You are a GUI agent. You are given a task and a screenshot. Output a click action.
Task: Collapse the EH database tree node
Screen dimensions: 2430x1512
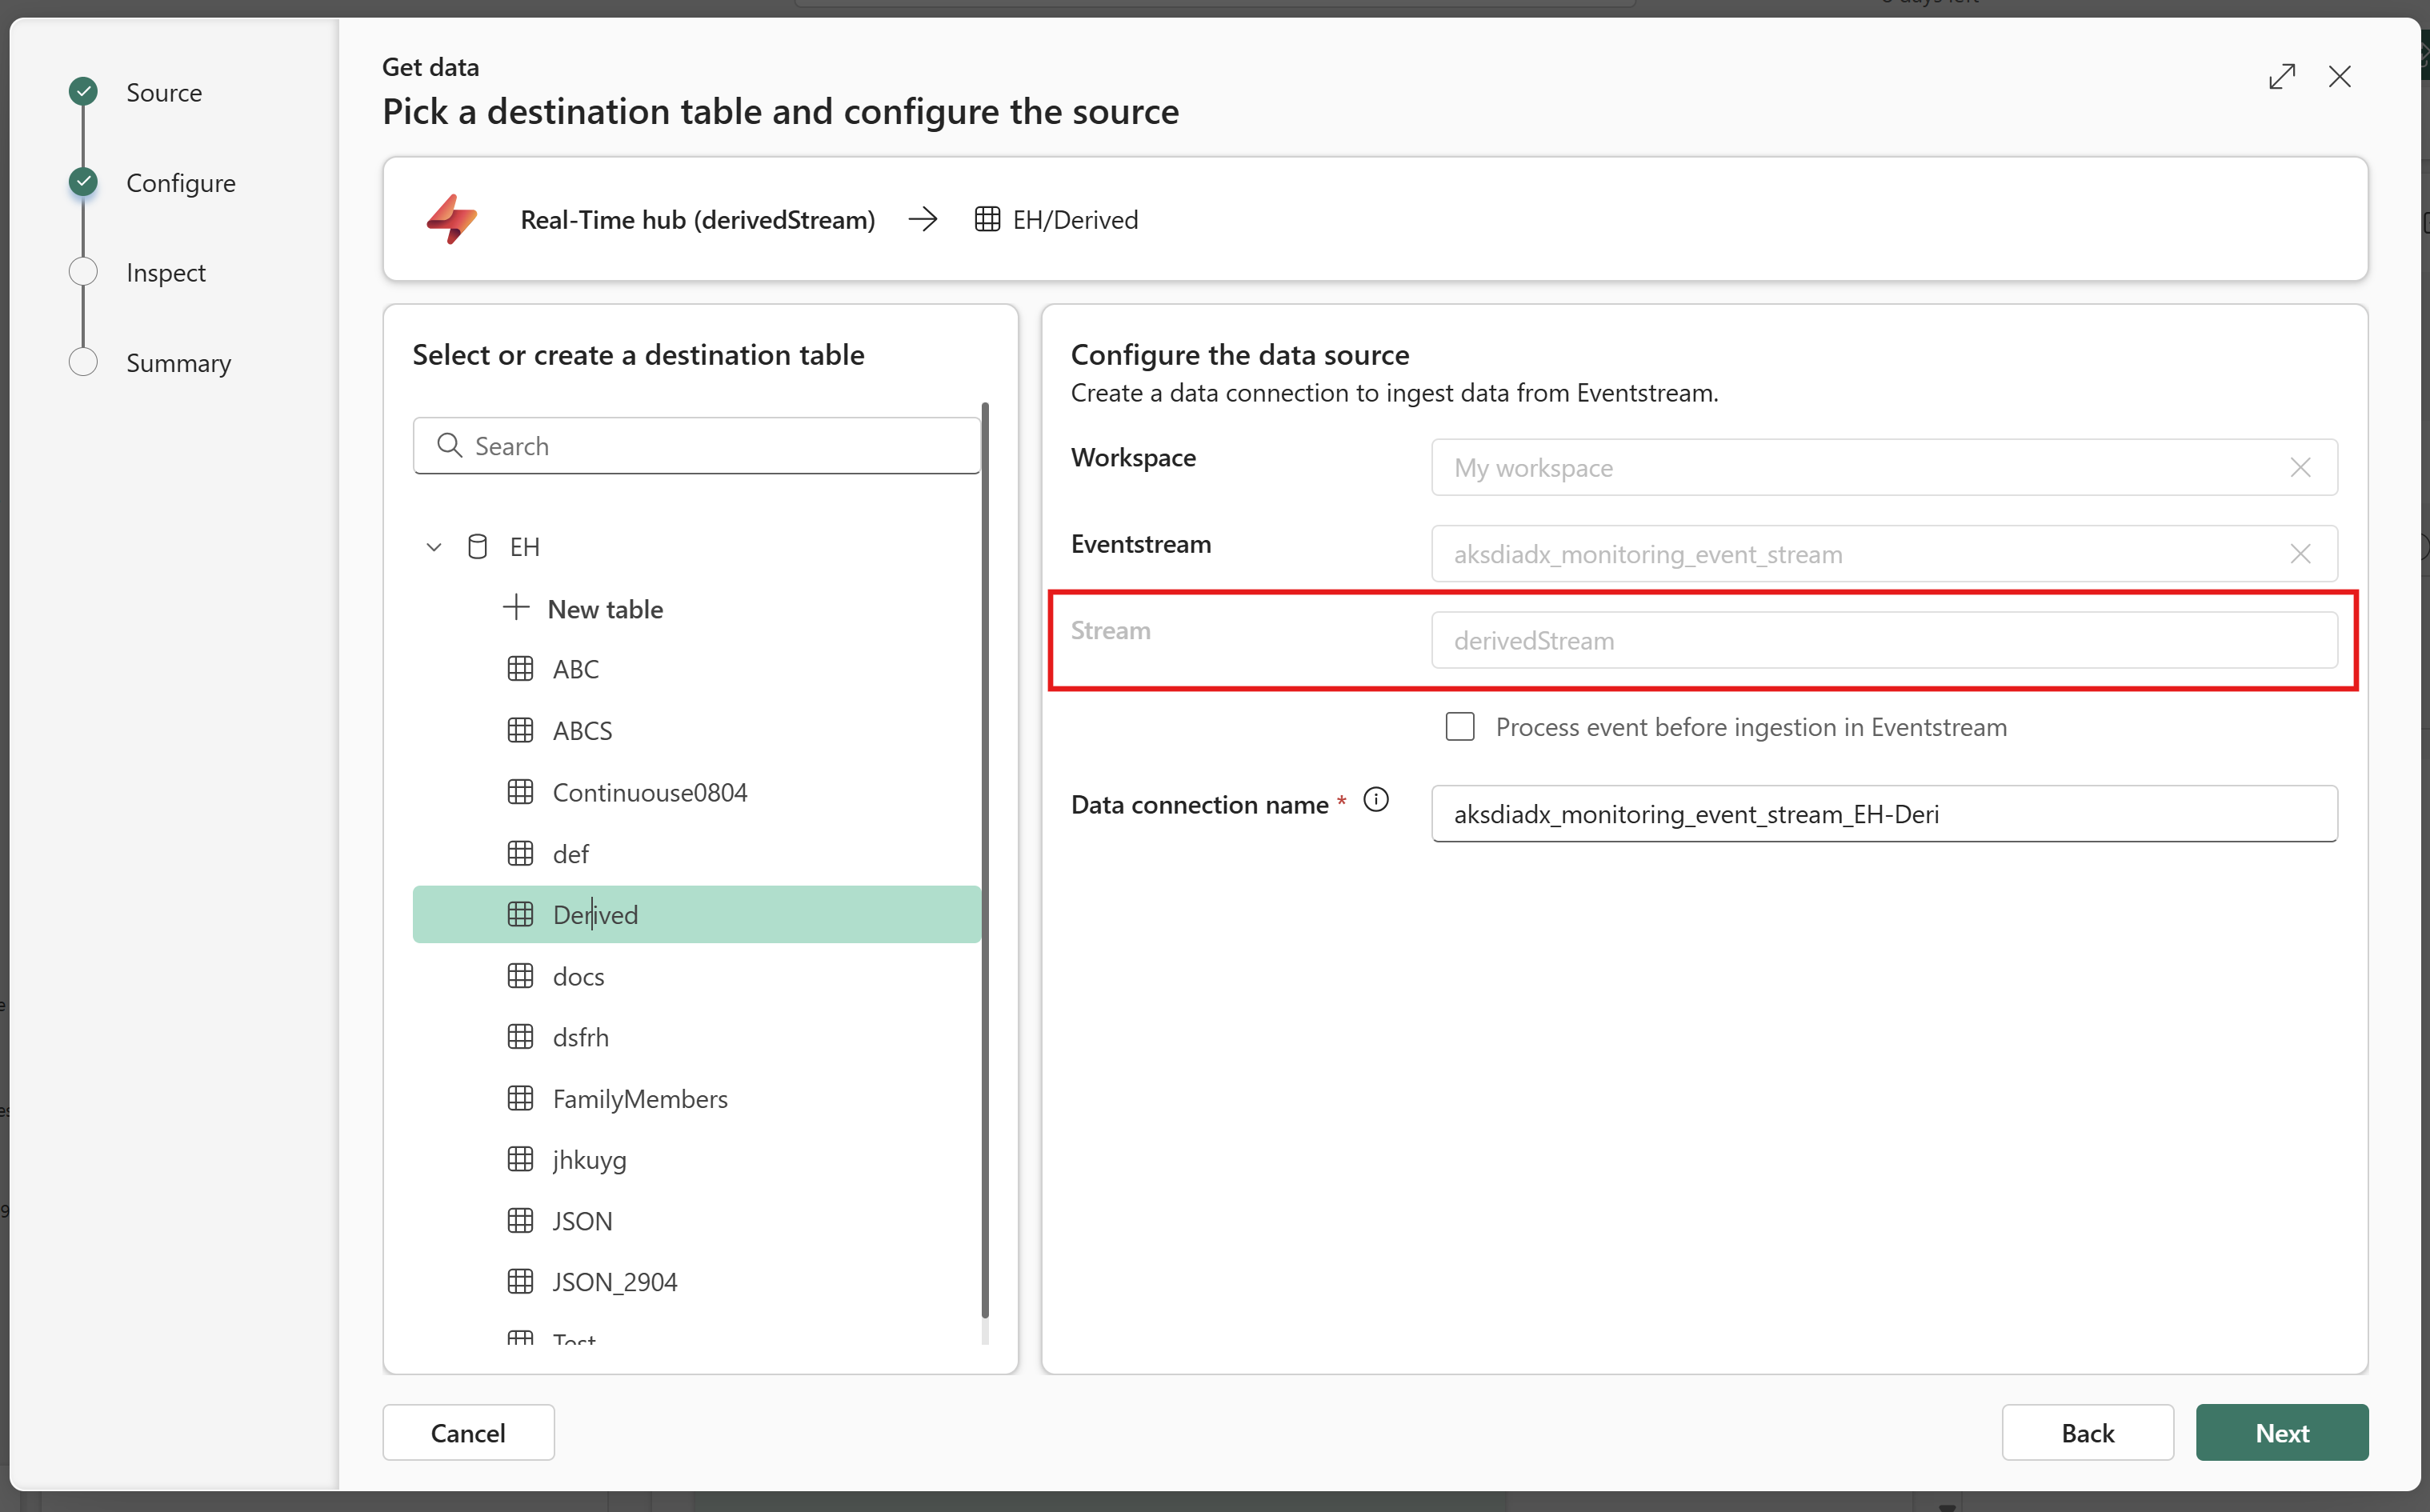click(434, 547)
